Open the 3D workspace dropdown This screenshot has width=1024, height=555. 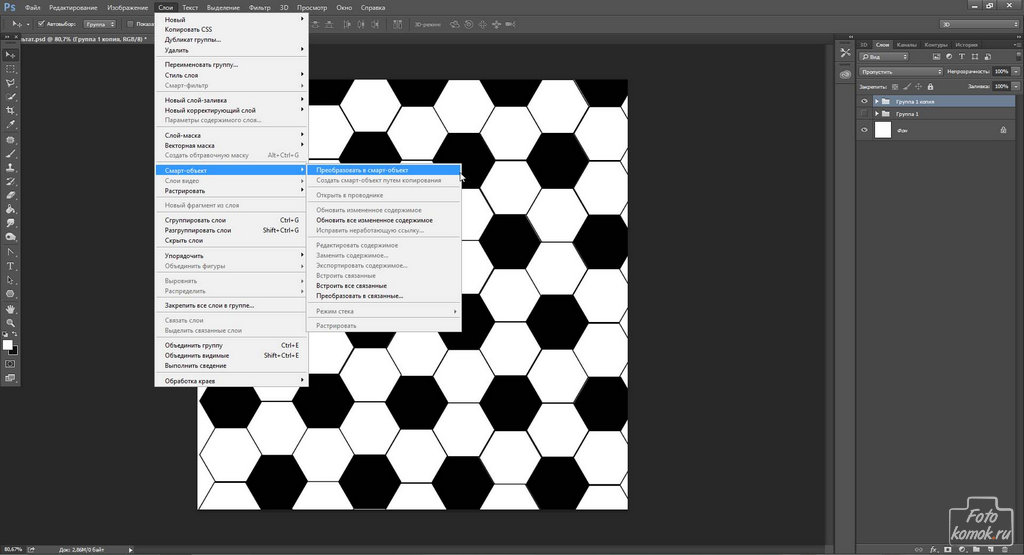[x=978, y=24]
